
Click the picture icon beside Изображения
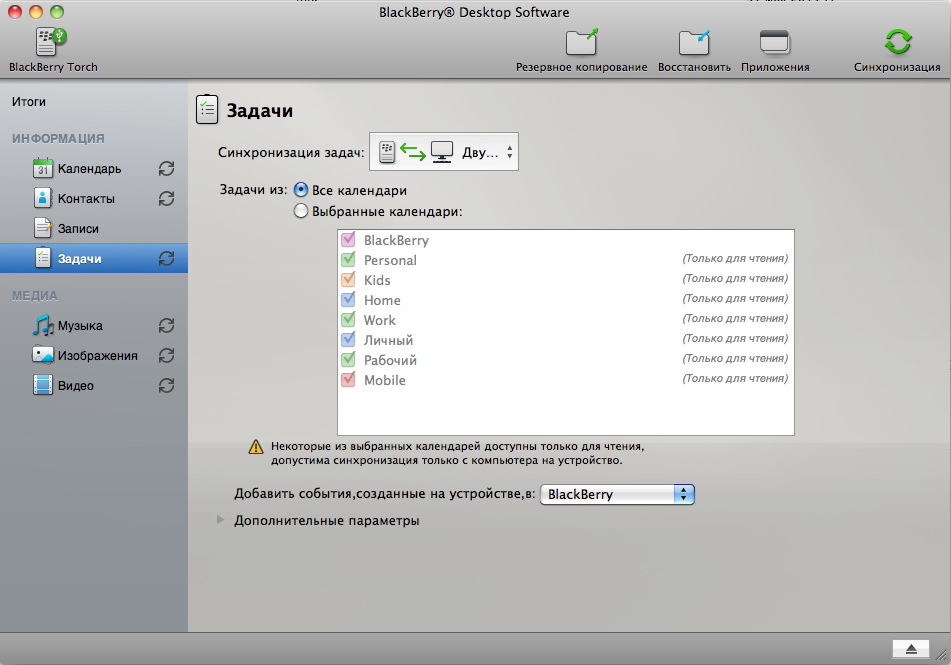coord(42,355)
